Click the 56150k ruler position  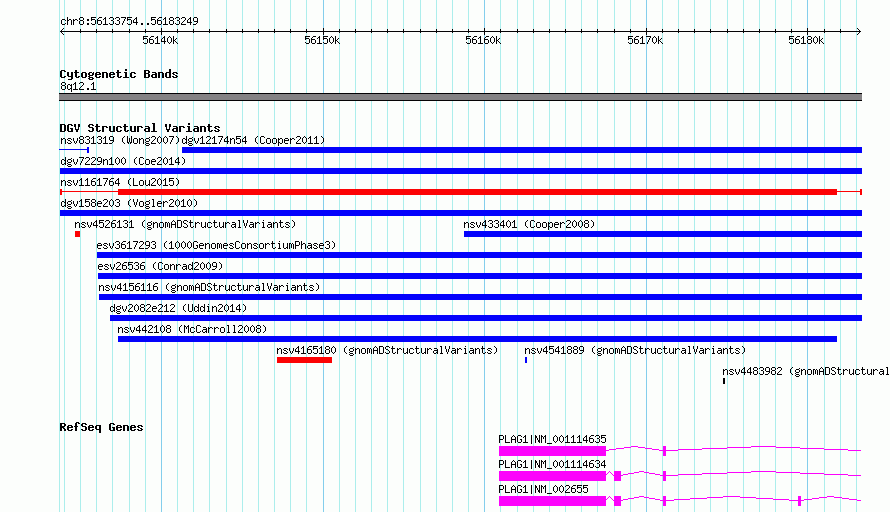(322, 40)
